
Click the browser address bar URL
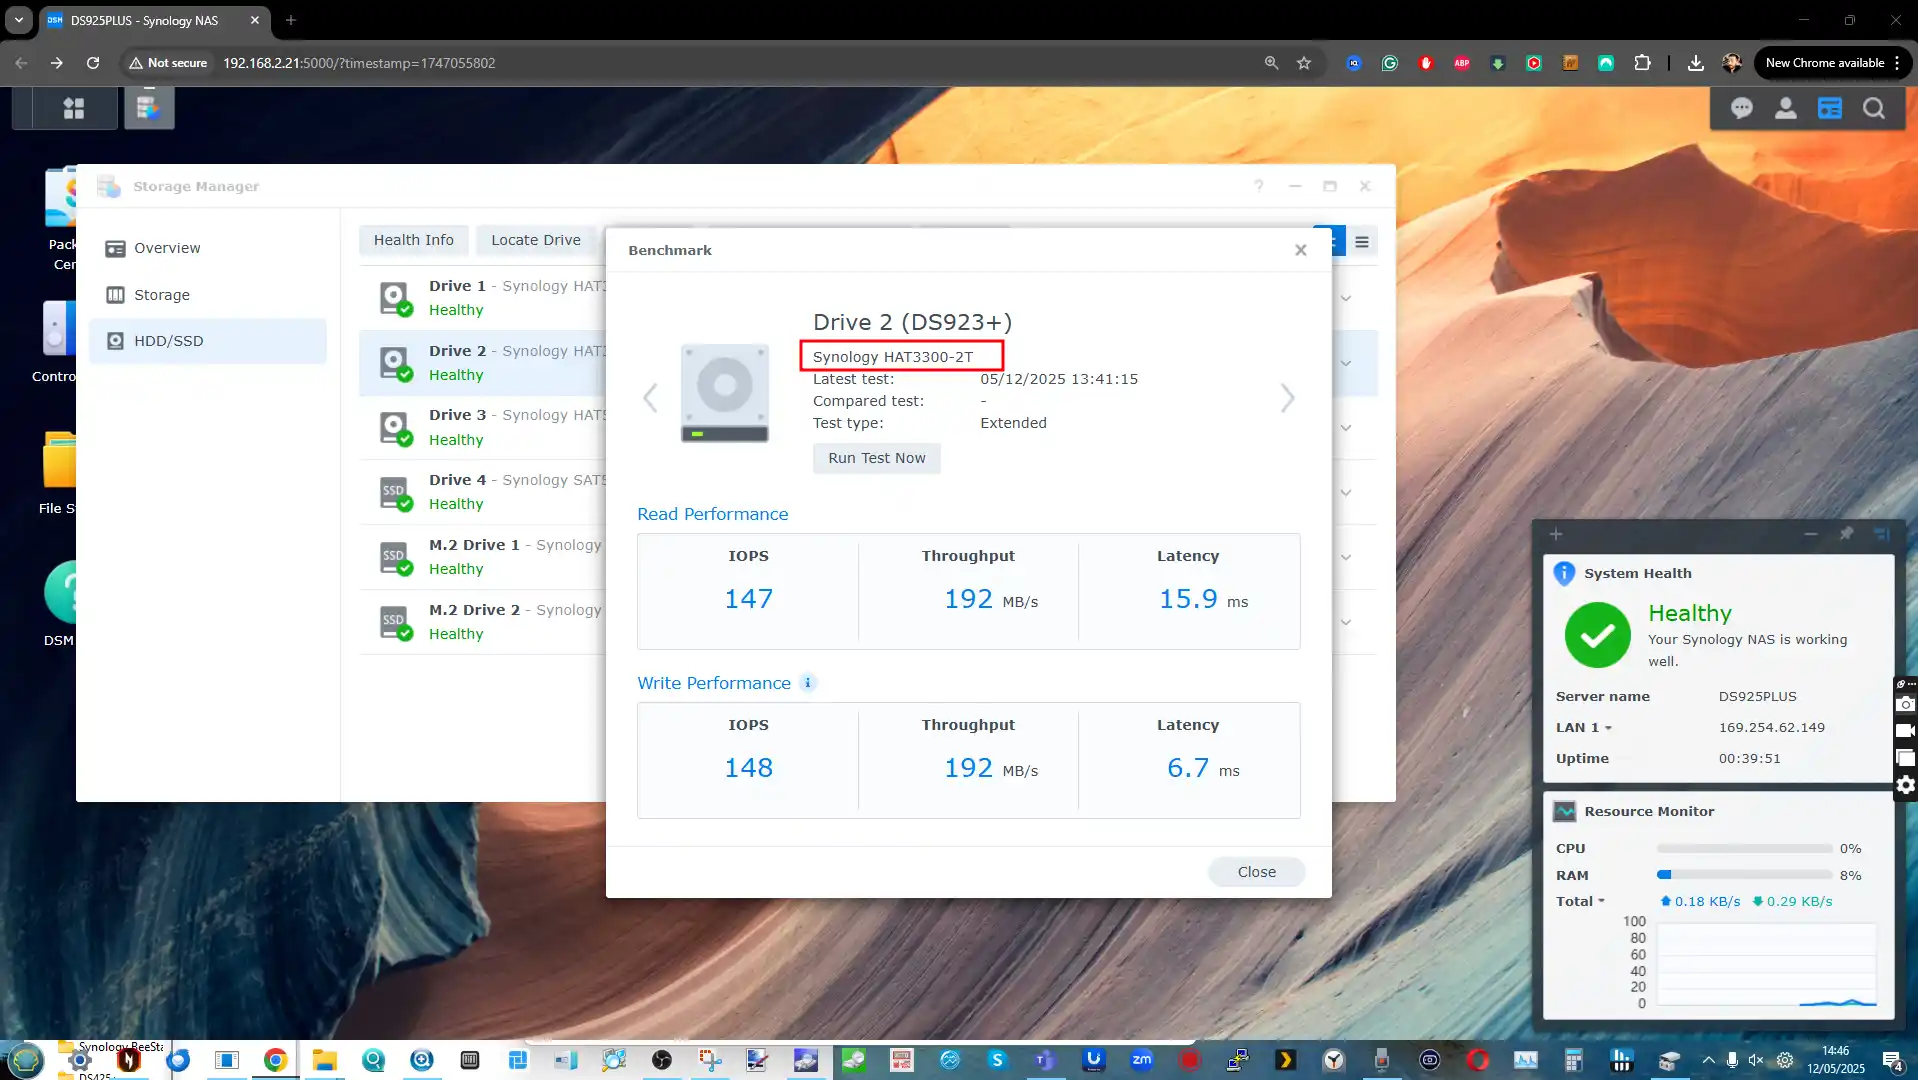[x=359, y=63]
